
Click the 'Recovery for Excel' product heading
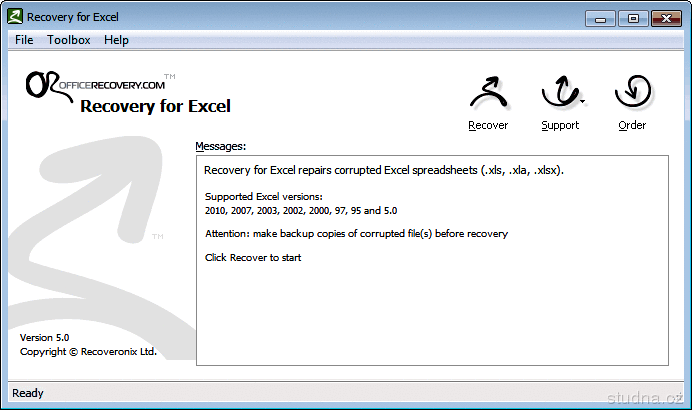(155, 106)
